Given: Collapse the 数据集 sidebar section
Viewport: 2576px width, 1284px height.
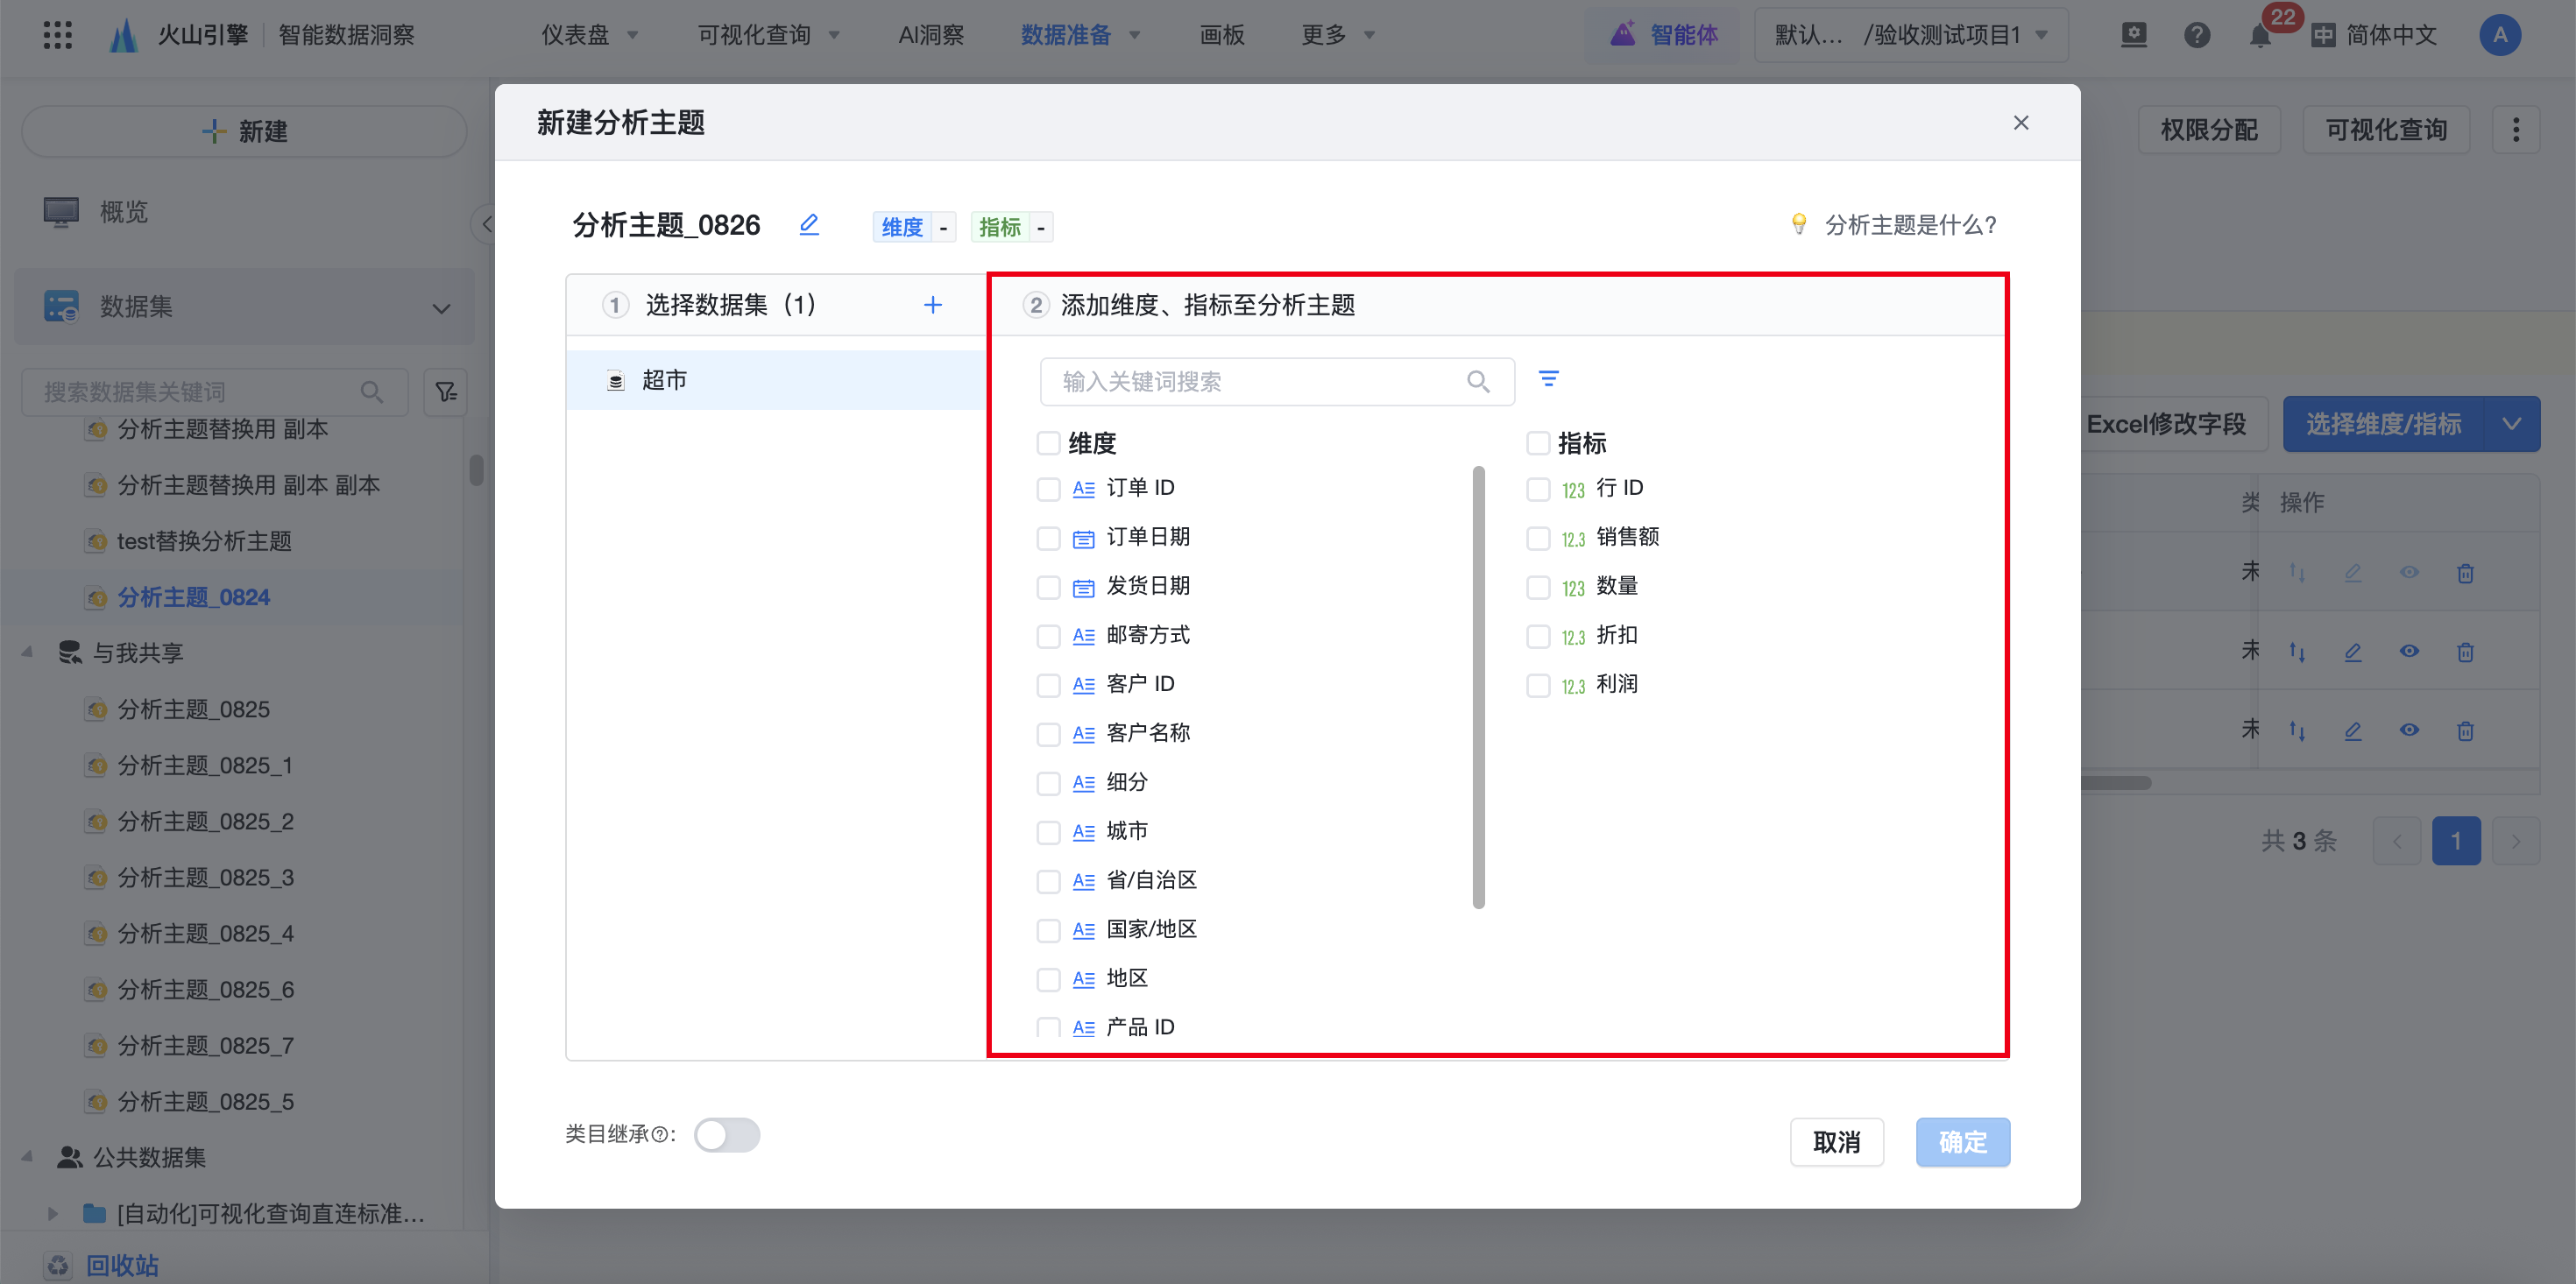Looking at the screenshot, I should coord(441,307).
